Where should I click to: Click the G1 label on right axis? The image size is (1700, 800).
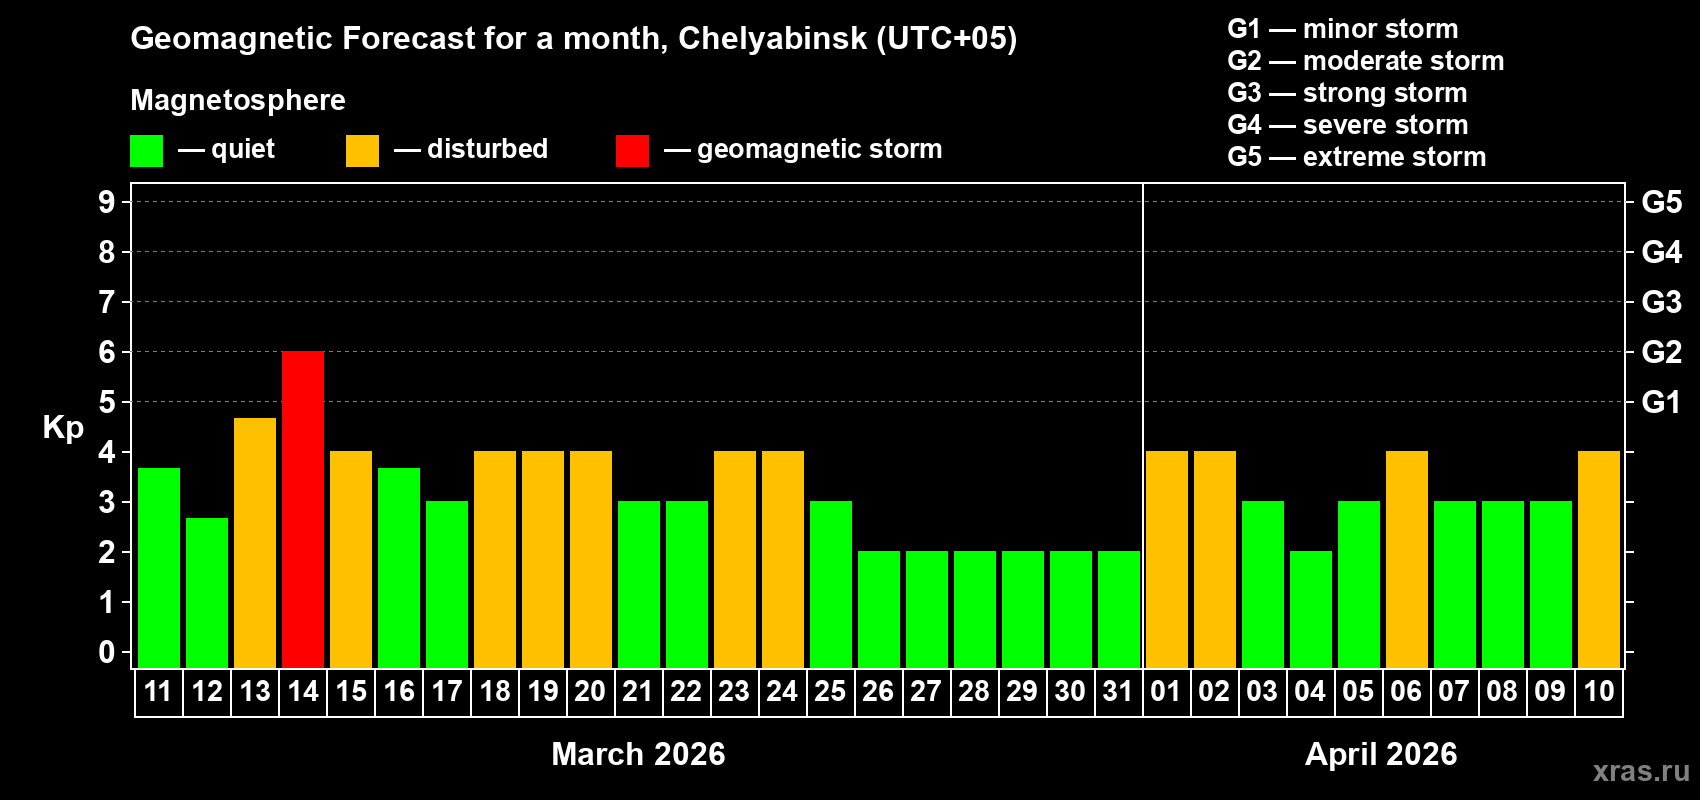pyautogui.click(x=1662, y=402)
